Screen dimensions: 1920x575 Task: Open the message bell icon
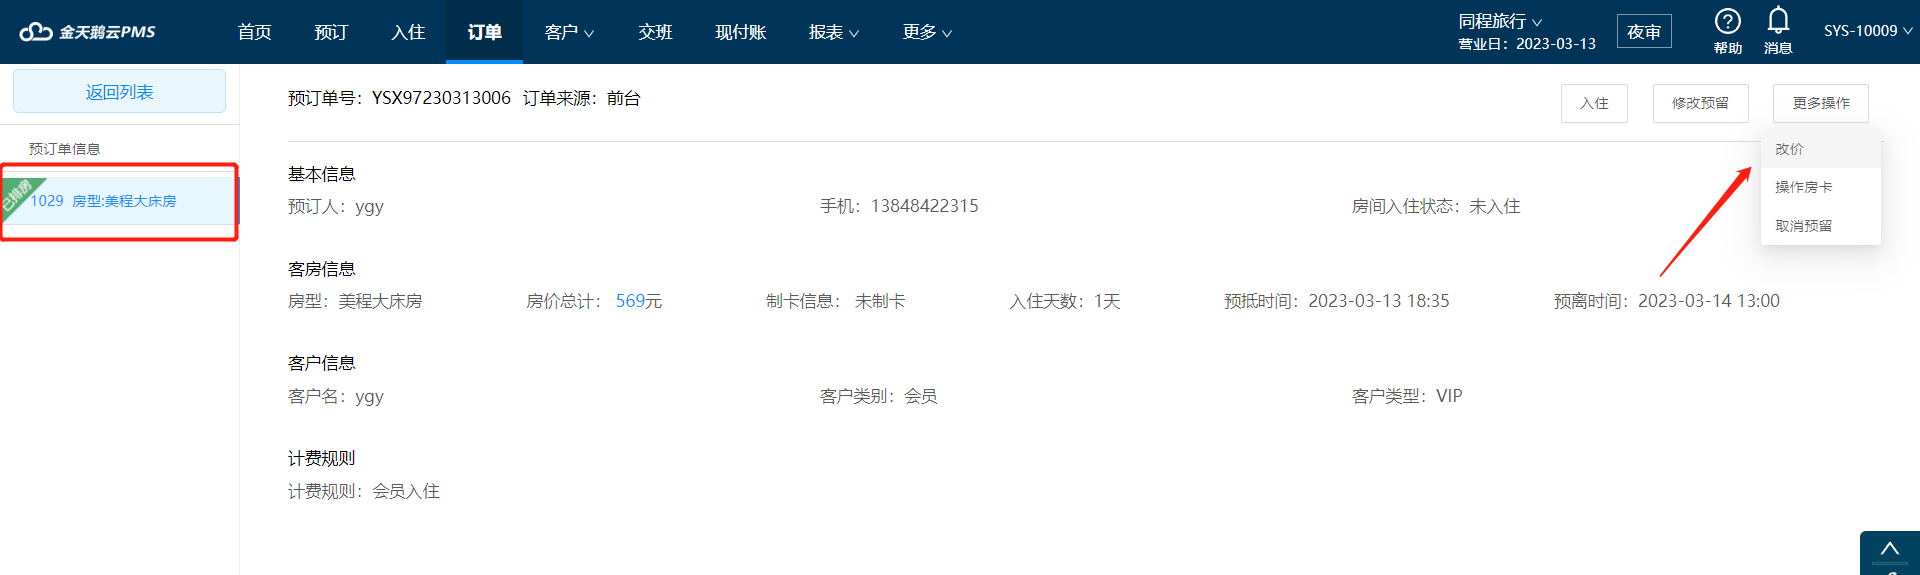(1778, 20)
